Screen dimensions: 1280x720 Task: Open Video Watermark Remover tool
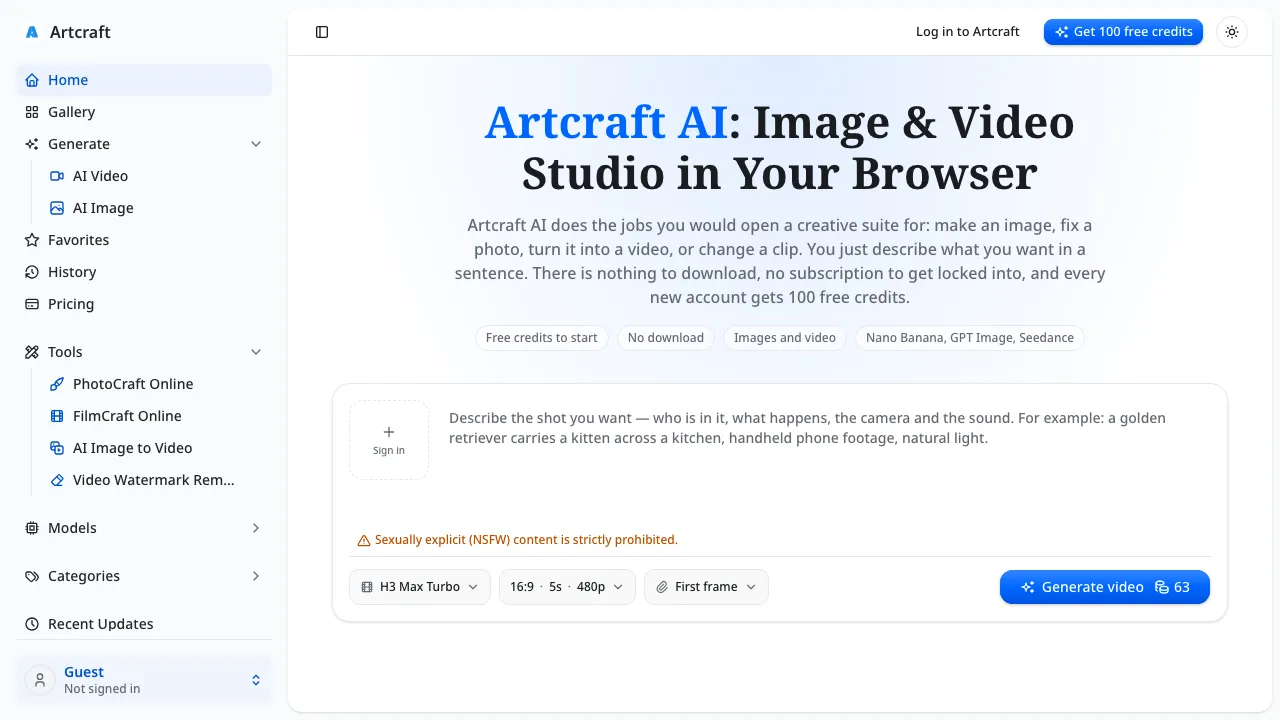point(156,480)
